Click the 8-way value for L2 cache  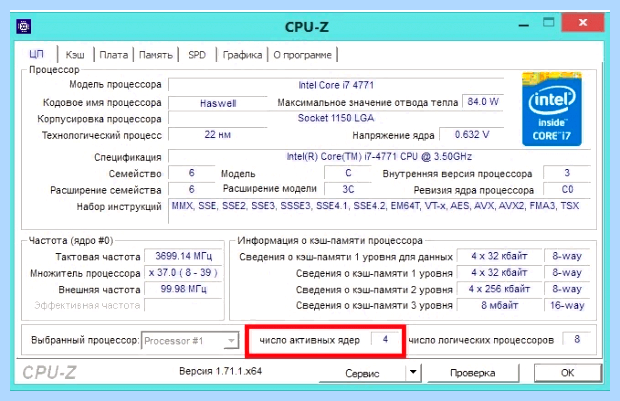[x=567, y=289]
